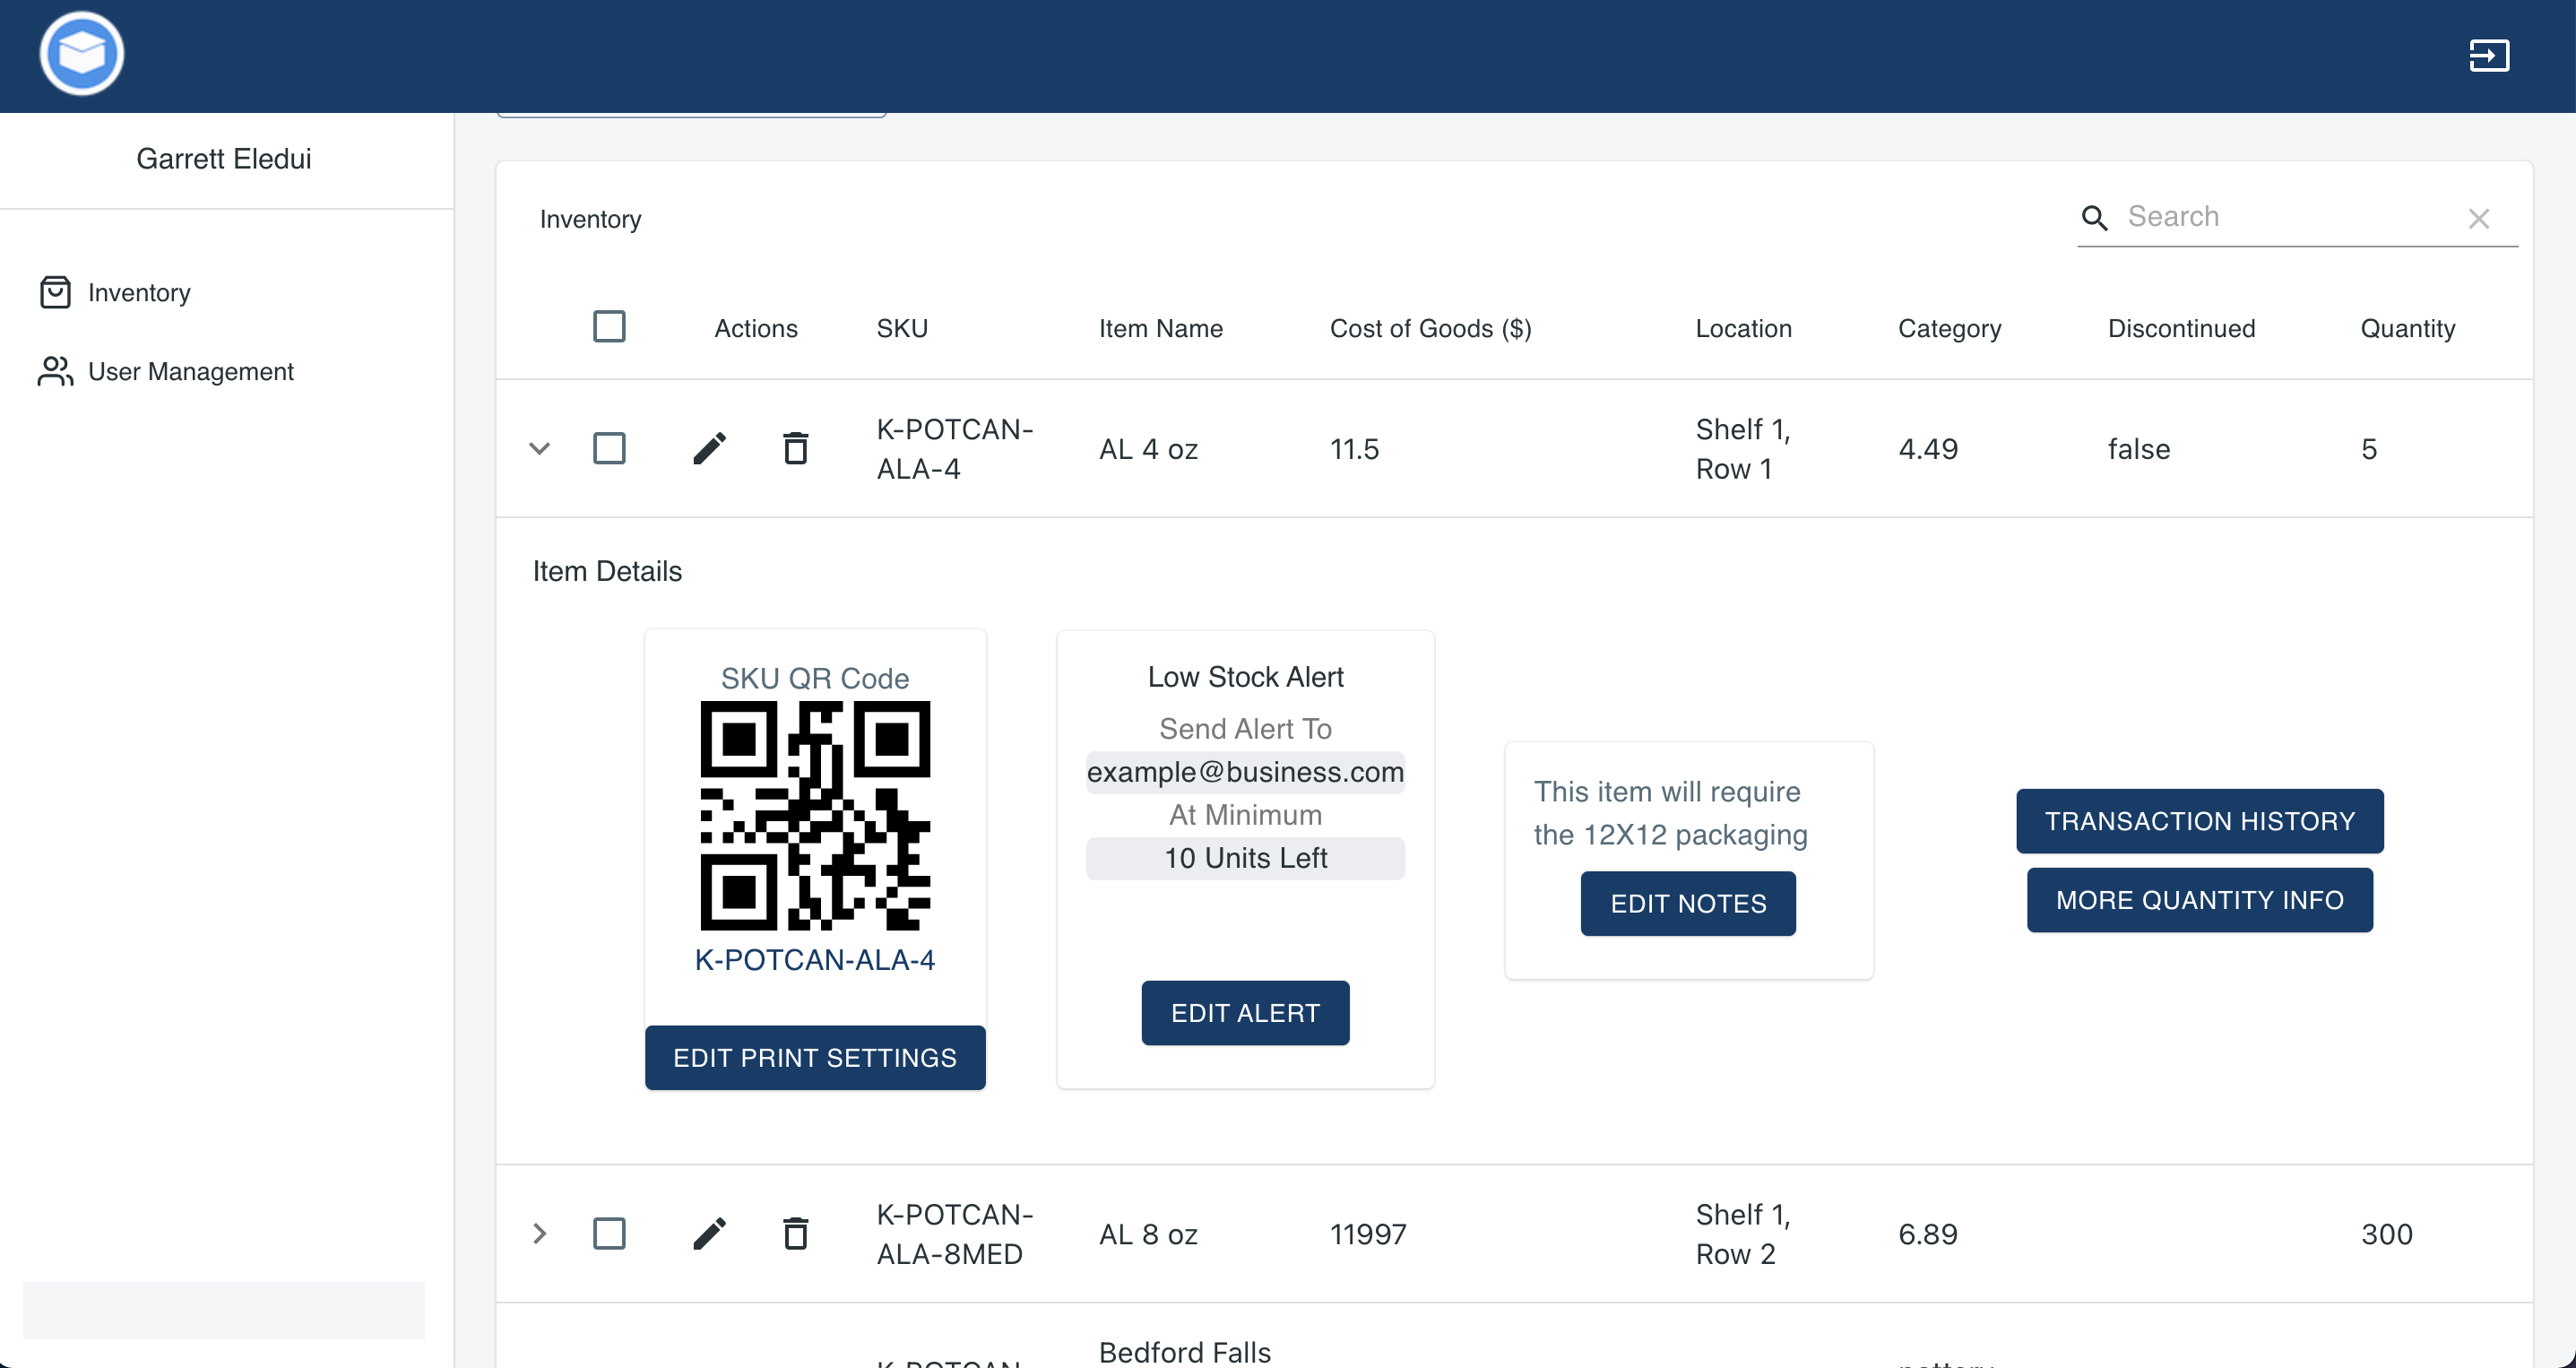Screen dimensions: 2576x1368
Task: Click trash icon for AL 8 oz row
Action: point(795,1233)
